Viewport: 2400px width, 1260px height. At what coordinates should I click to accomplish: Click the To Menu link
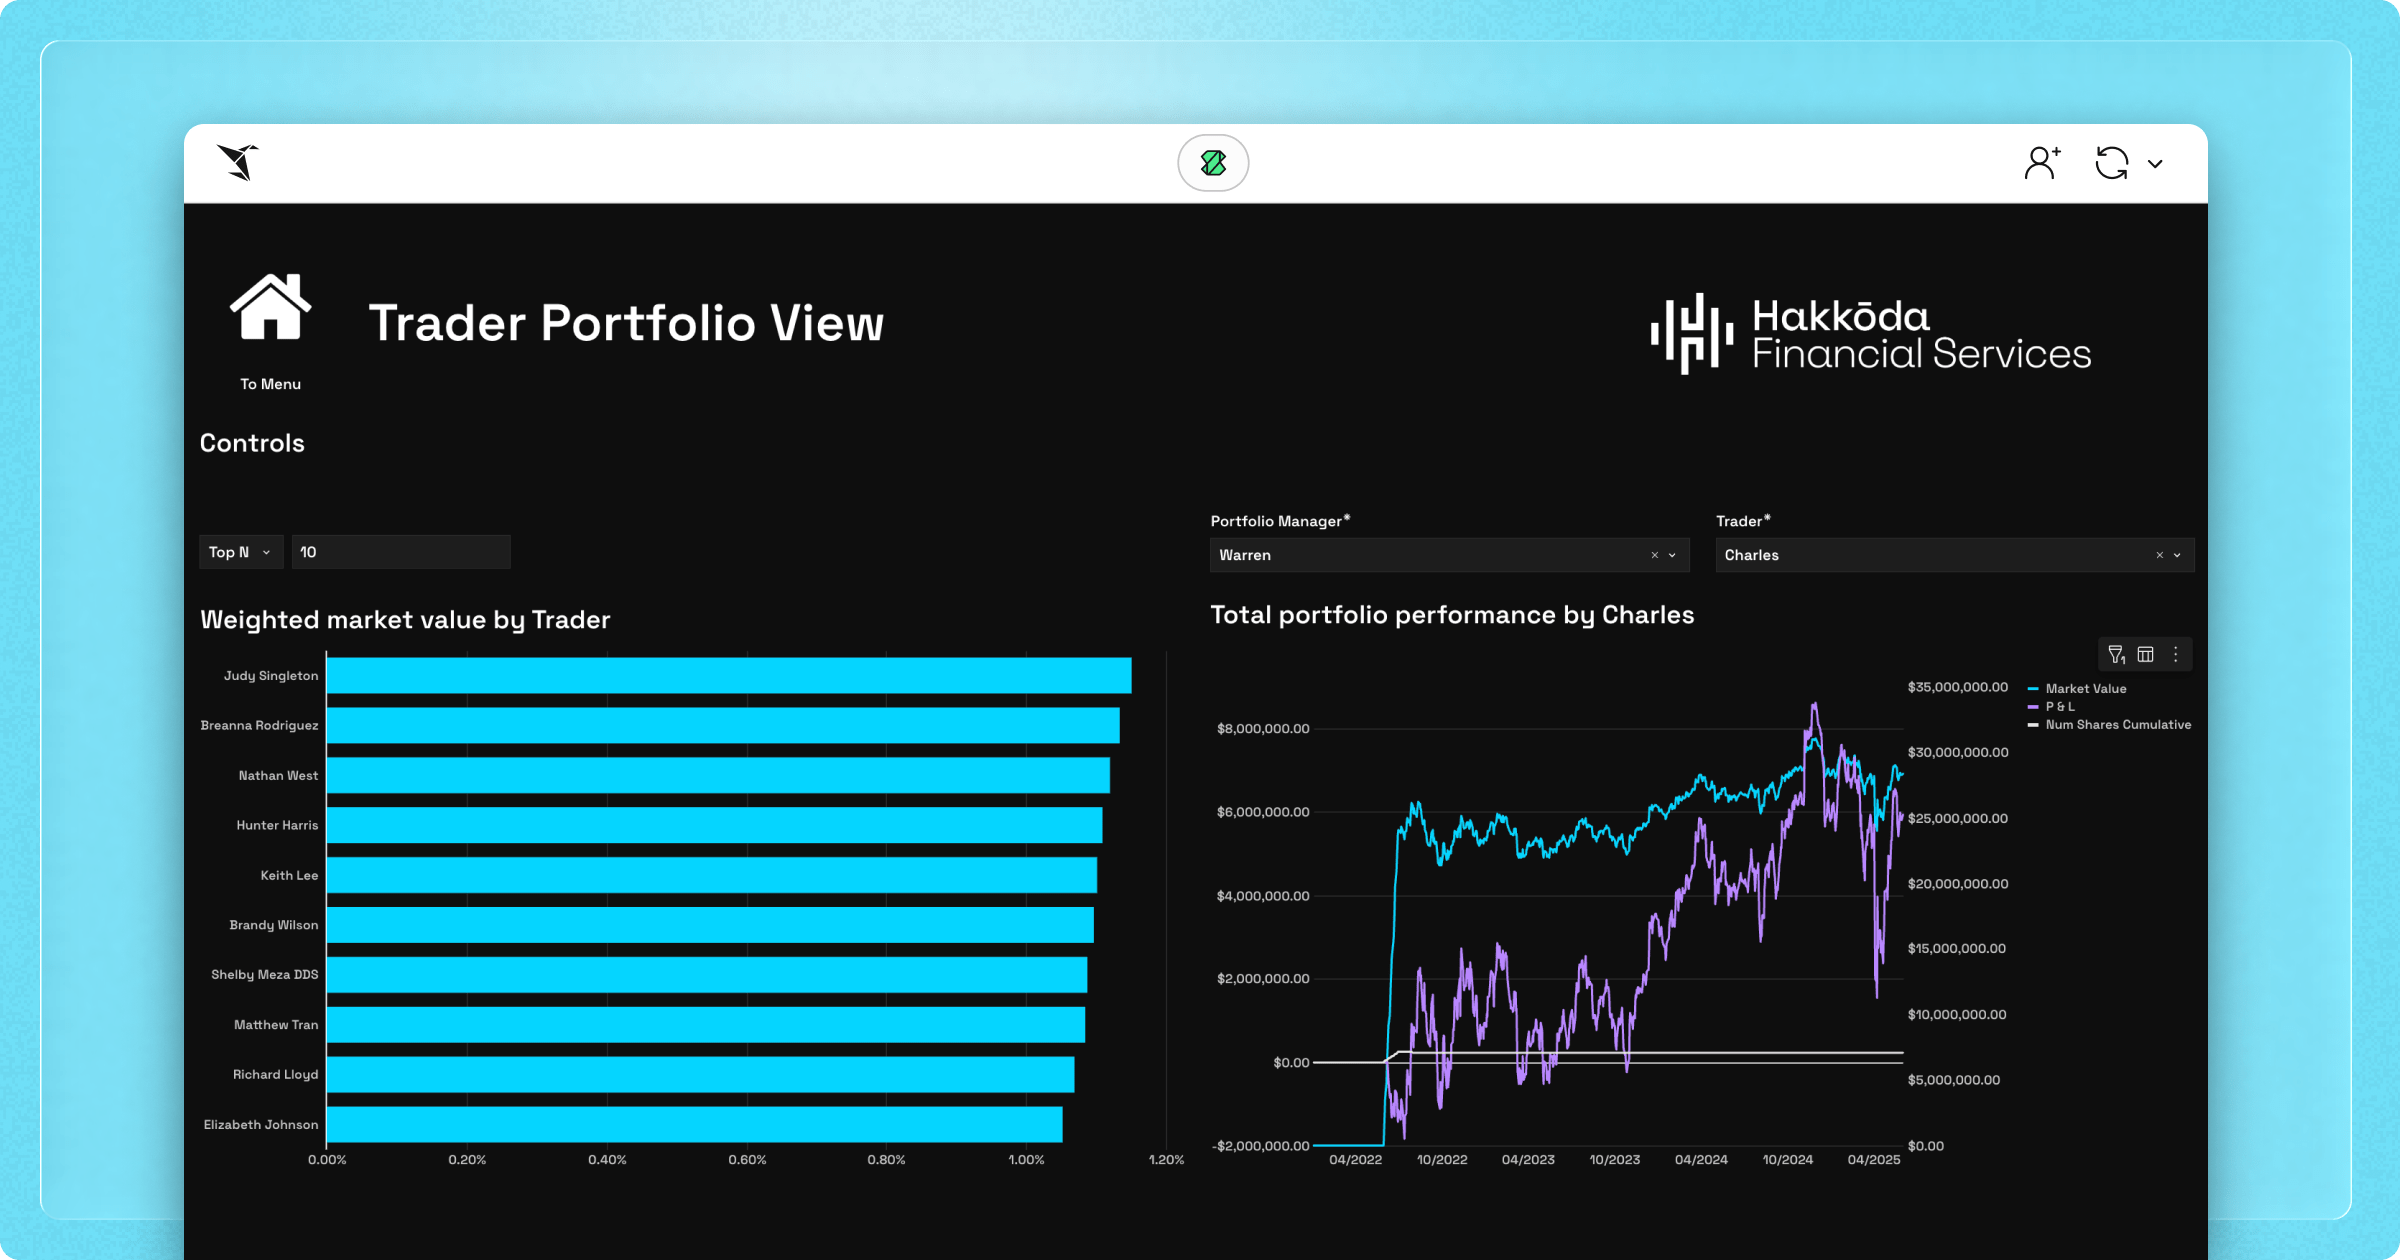click(x=270, y=384)
